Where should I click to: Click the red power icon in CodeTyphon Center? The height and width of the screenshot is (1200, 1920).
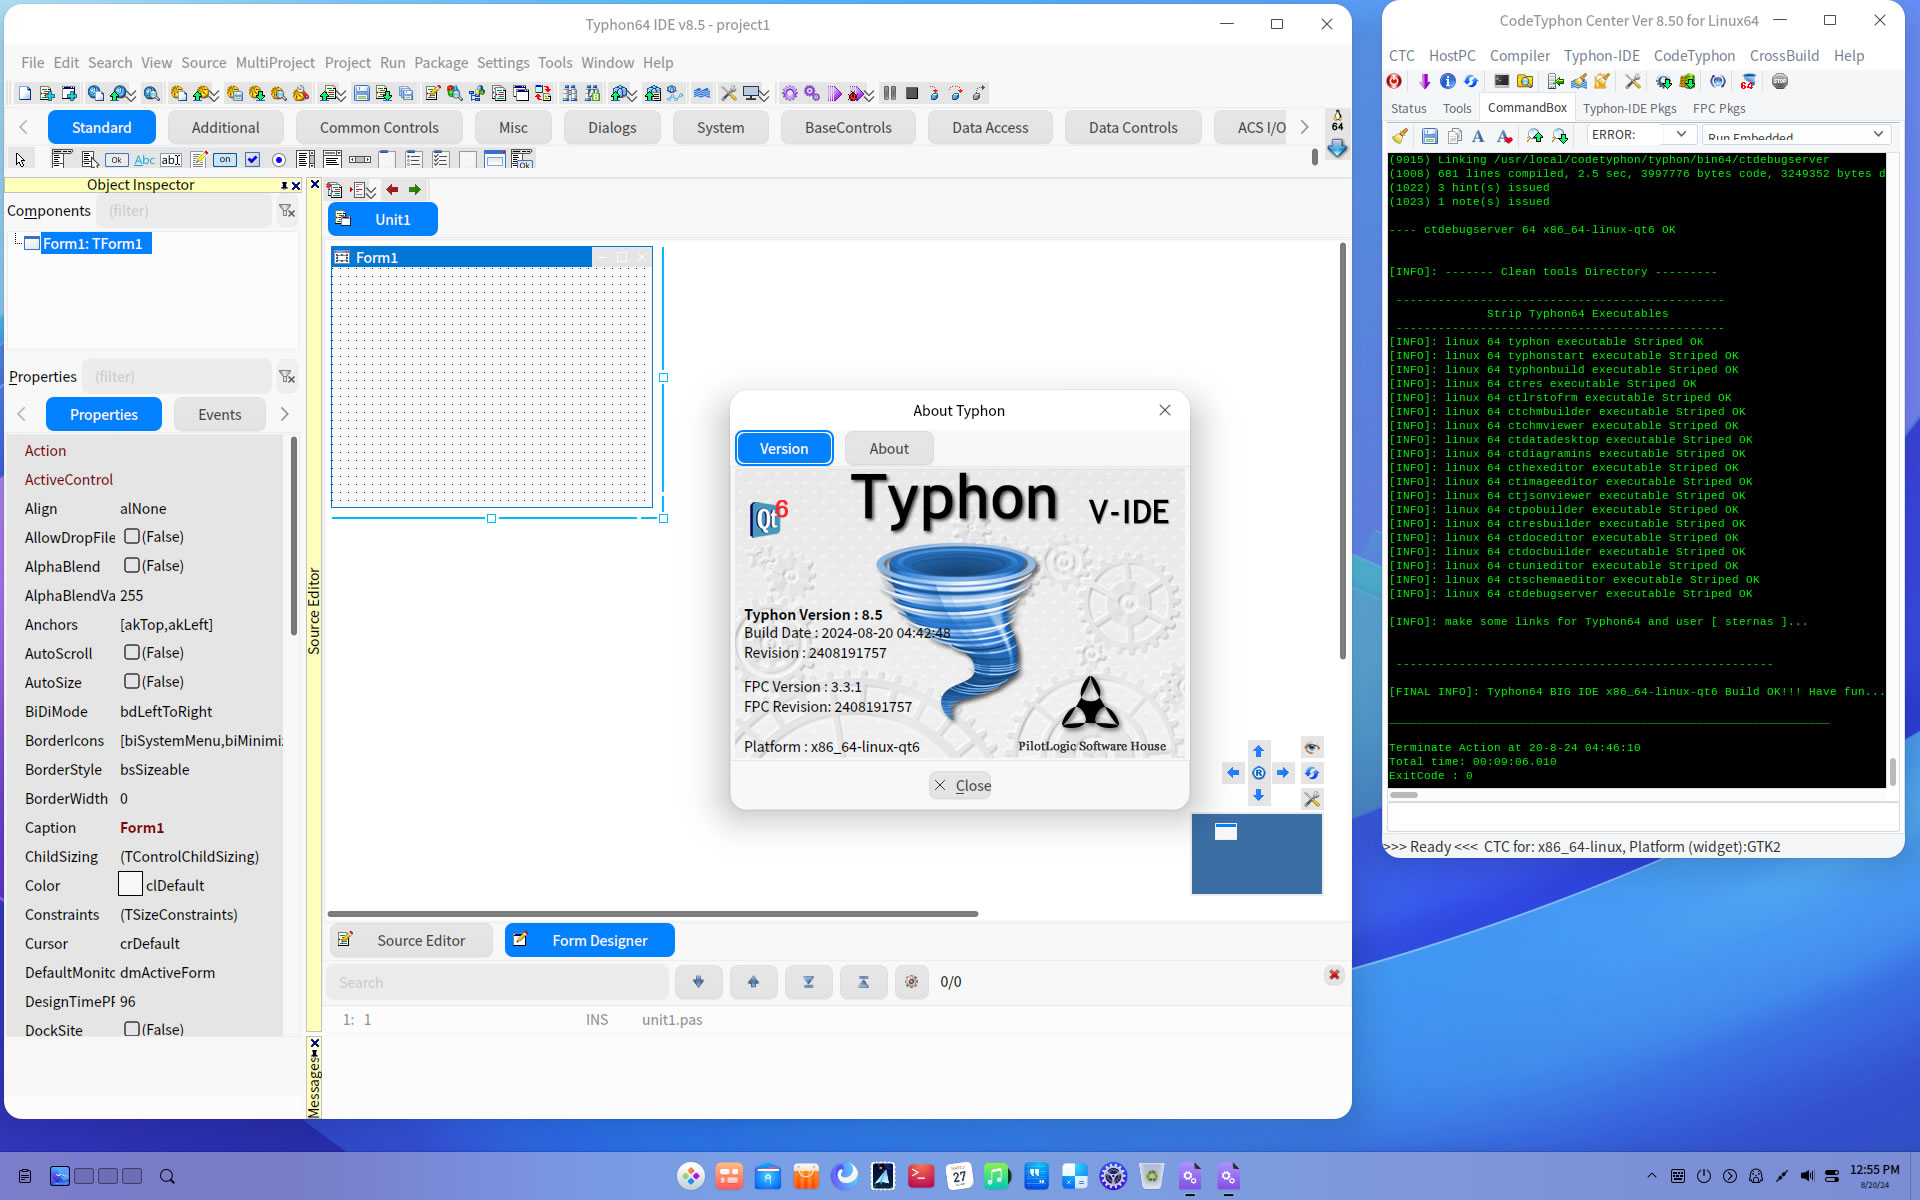[1394, 81]
